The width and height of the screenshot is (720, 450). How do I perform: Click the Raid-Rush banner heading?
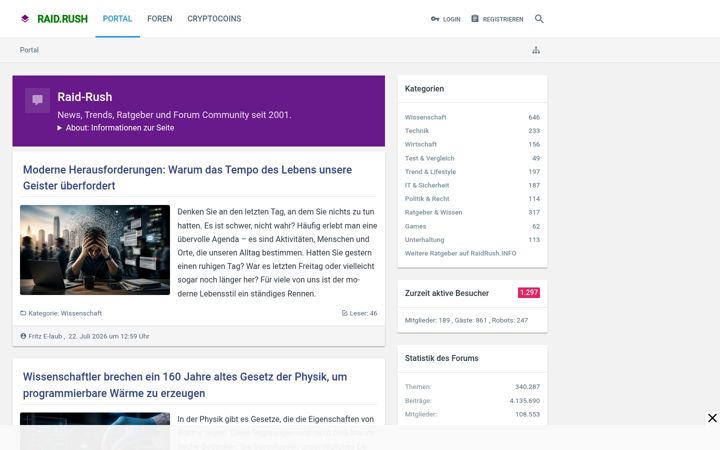click(84, 97)
